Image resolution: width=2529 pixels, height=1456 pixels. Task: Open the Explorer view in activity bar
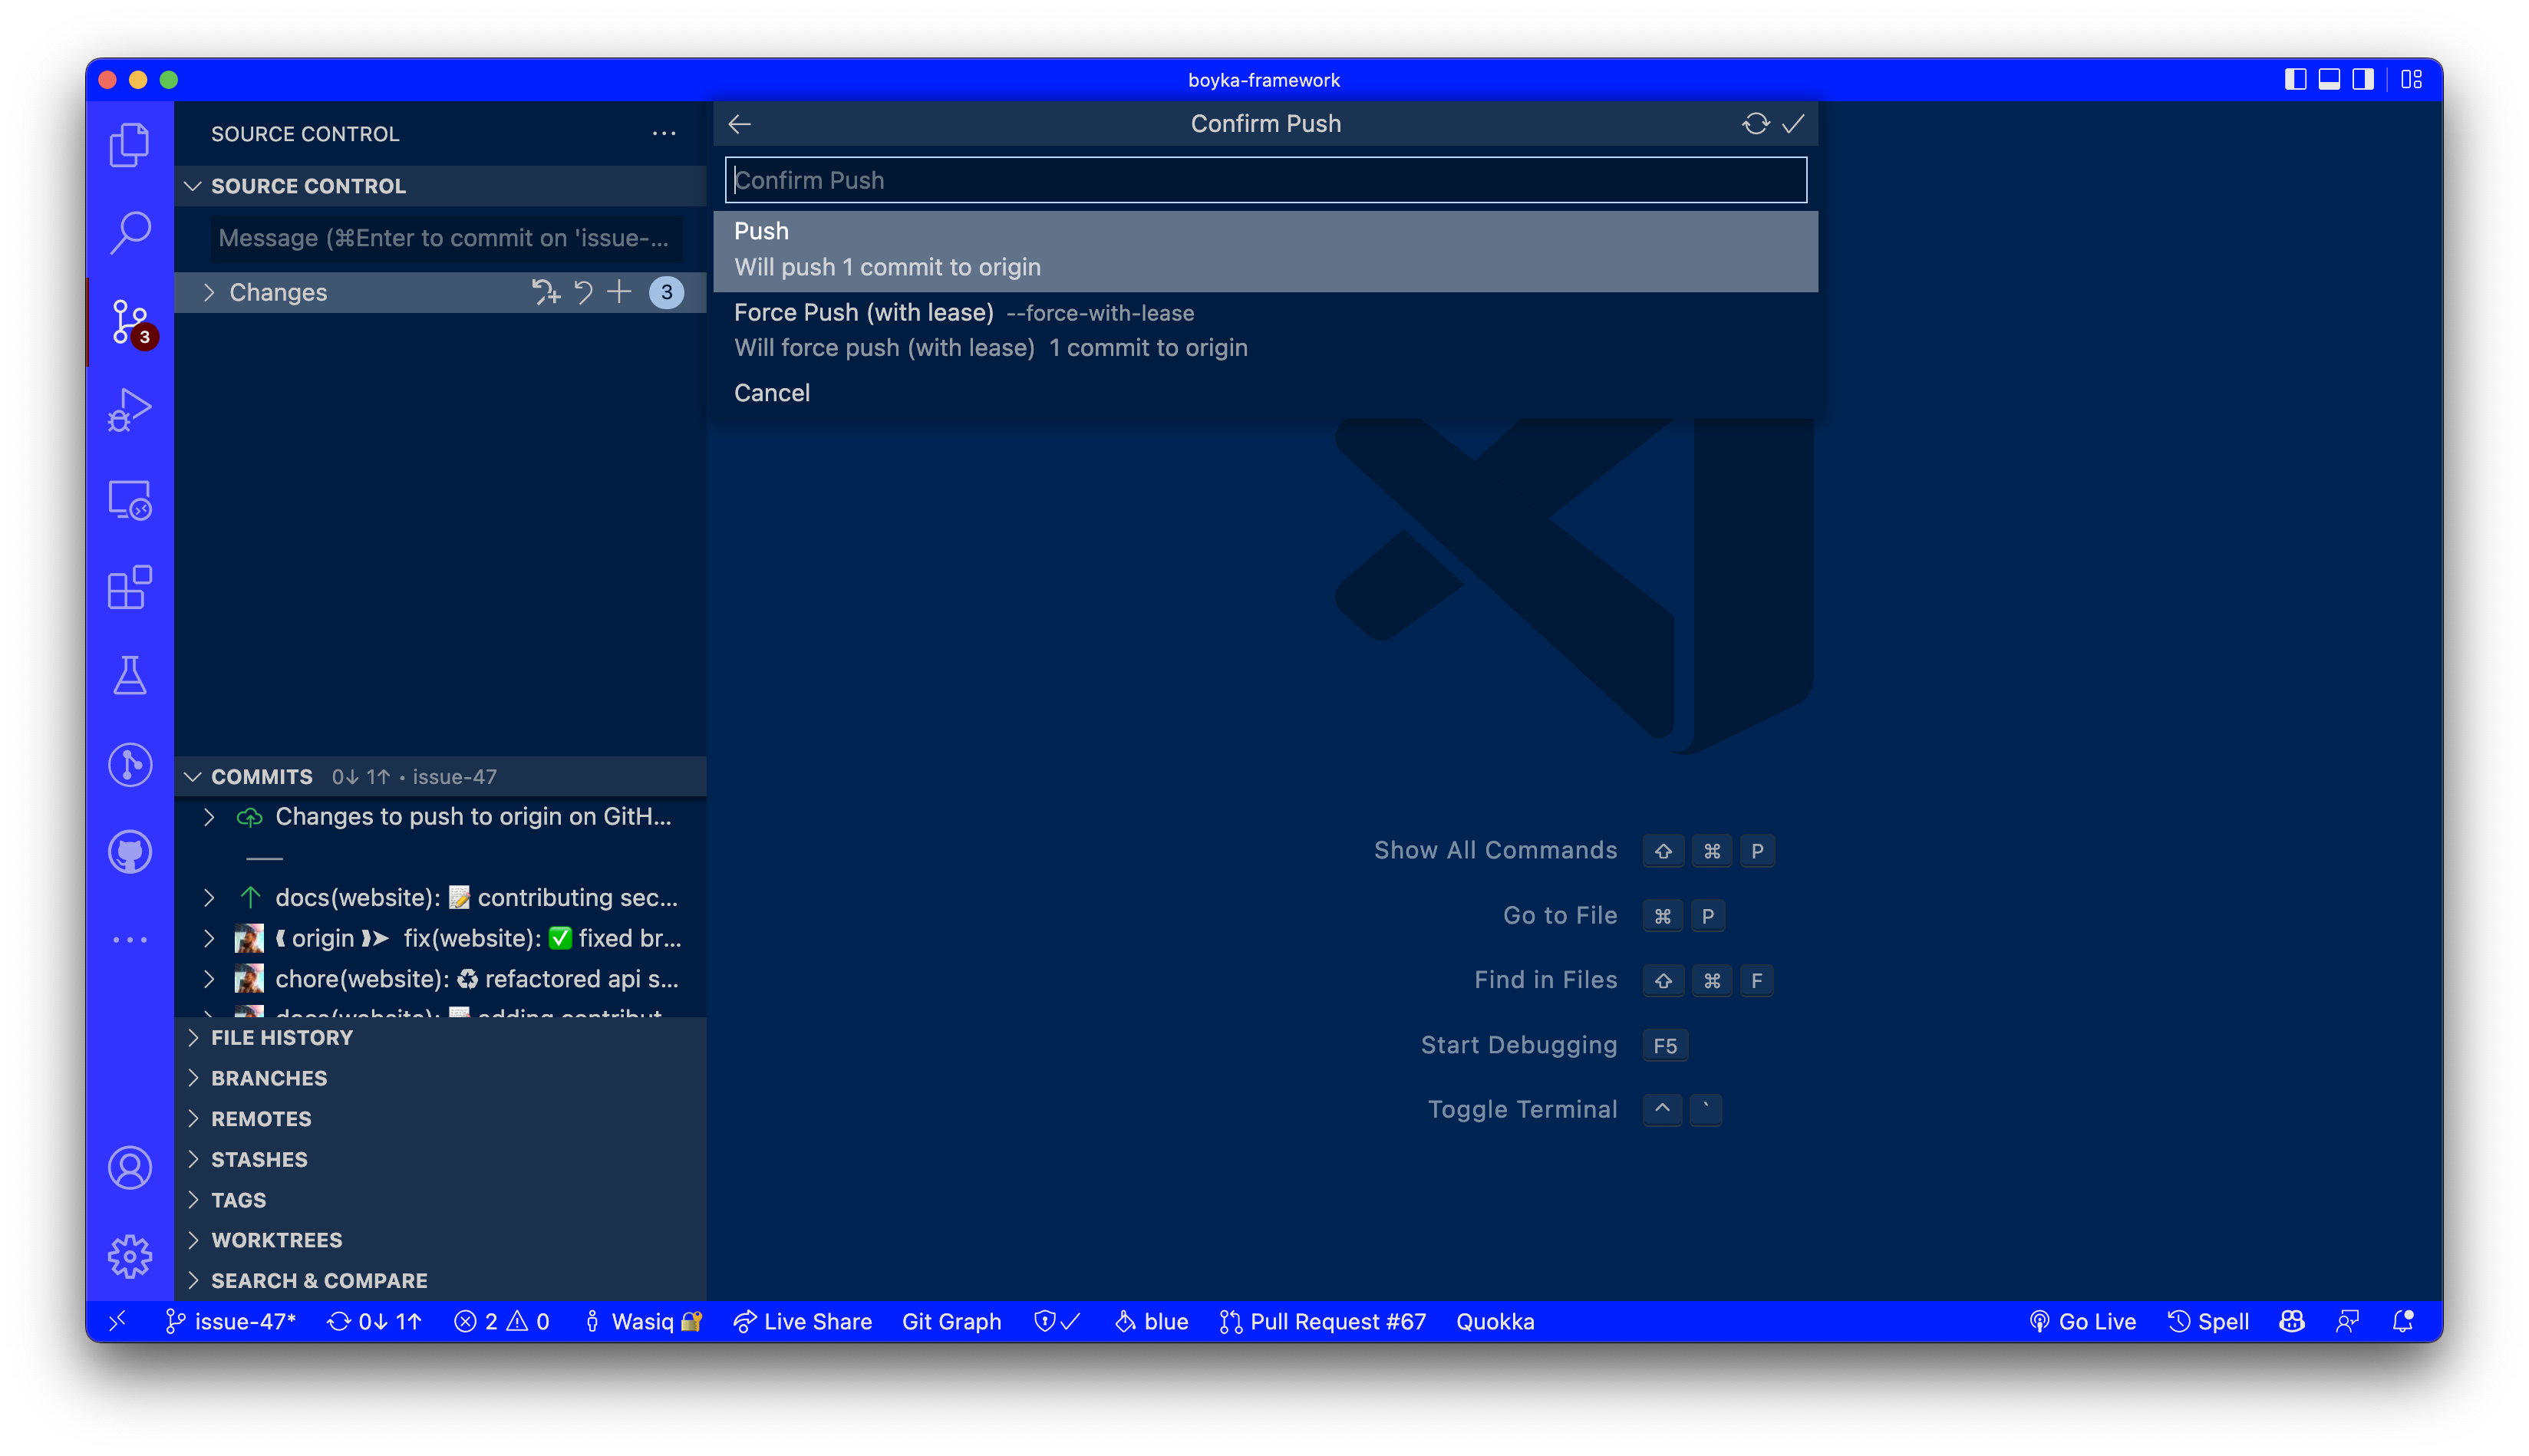(x=129, y=145)
